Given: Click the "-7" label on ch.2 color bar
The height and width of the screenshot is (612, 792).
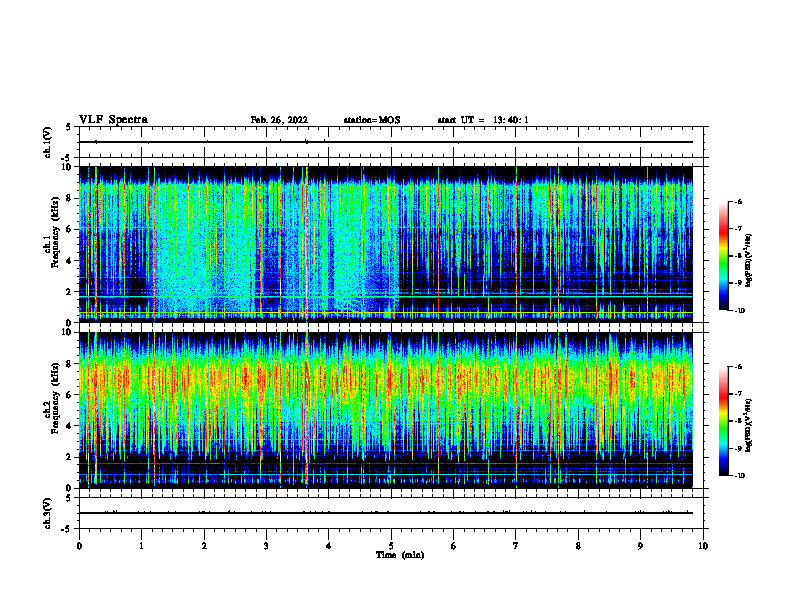Looking at the screenshot, I should click(x=738, y=394).
